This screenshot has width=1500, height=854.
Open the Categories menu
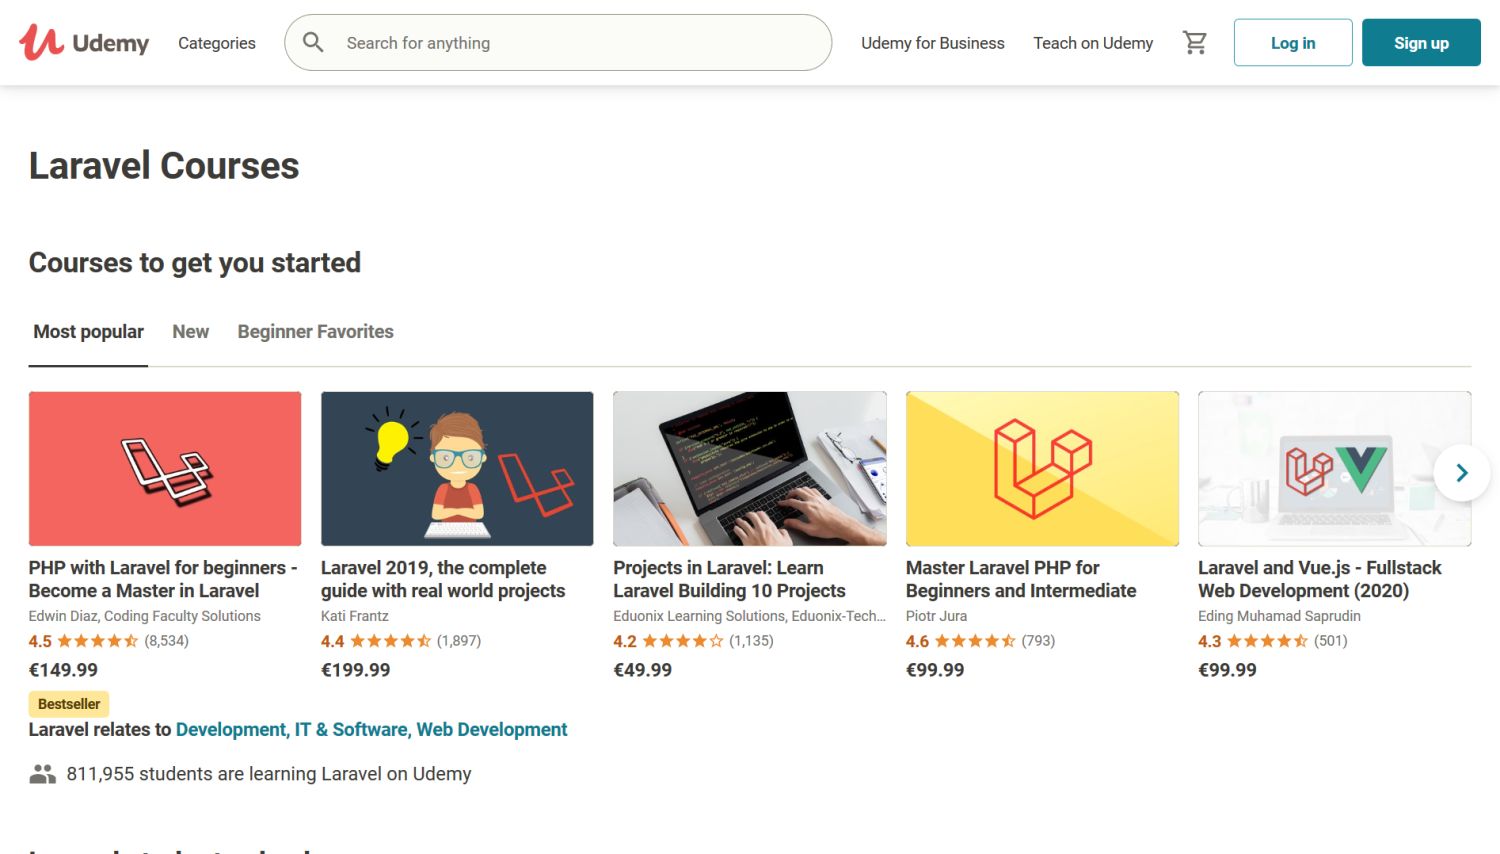(217, 43)
